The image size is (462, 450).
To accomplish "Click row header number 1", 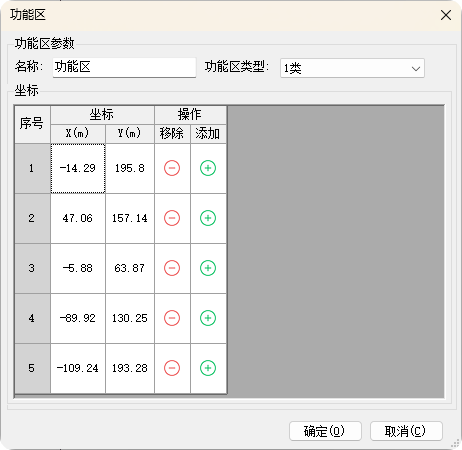I will (33, 168).
